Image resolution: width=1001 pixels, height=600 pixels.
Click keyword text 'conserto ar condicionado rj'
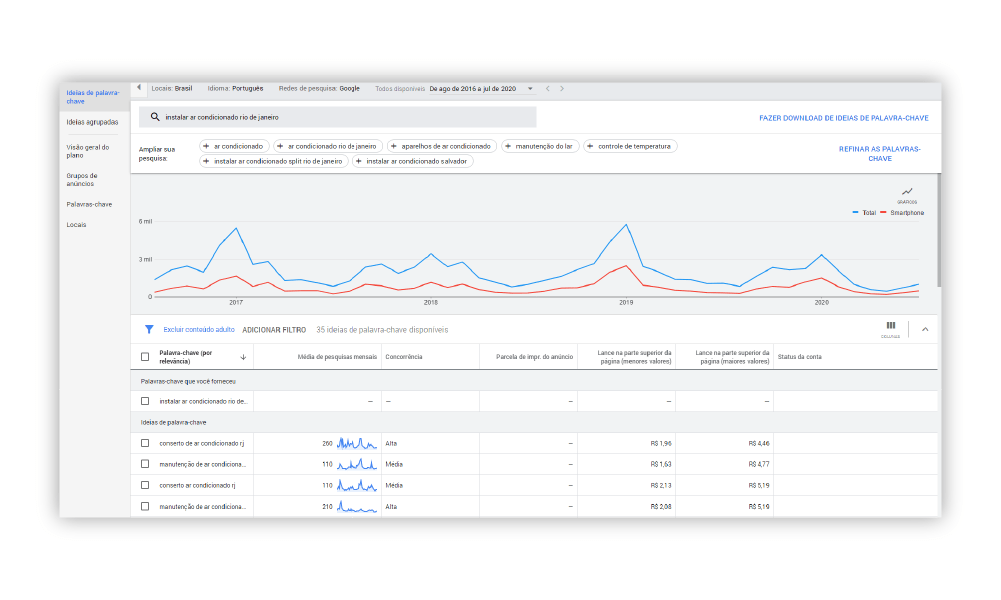click(x=197, y=485)
